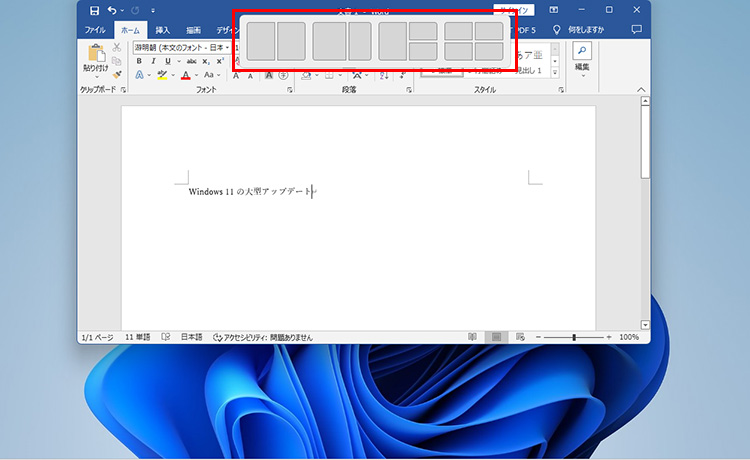Click the Format Painter brush icon
The image size is (750, 460).
pyautogui.click(x=117, y=74)
